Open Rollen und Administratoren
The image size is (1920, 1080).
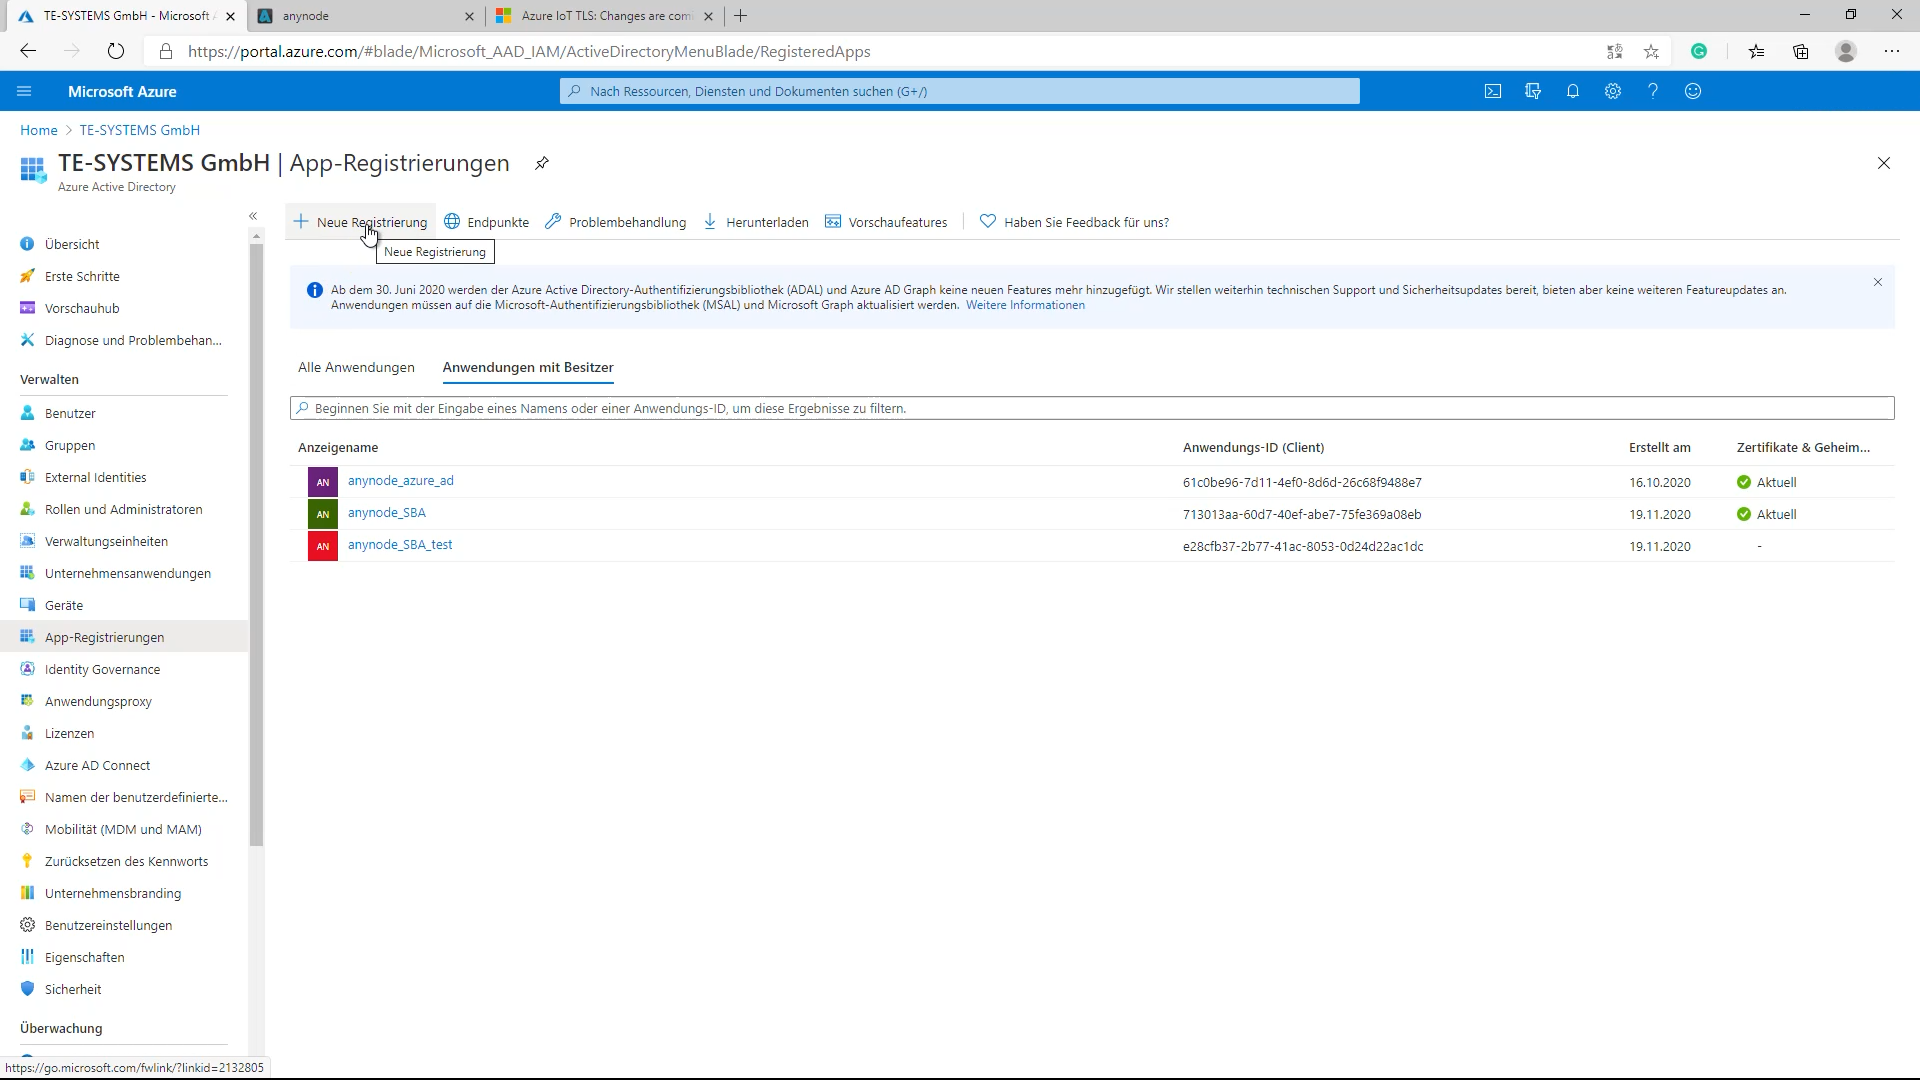[124, 509]
